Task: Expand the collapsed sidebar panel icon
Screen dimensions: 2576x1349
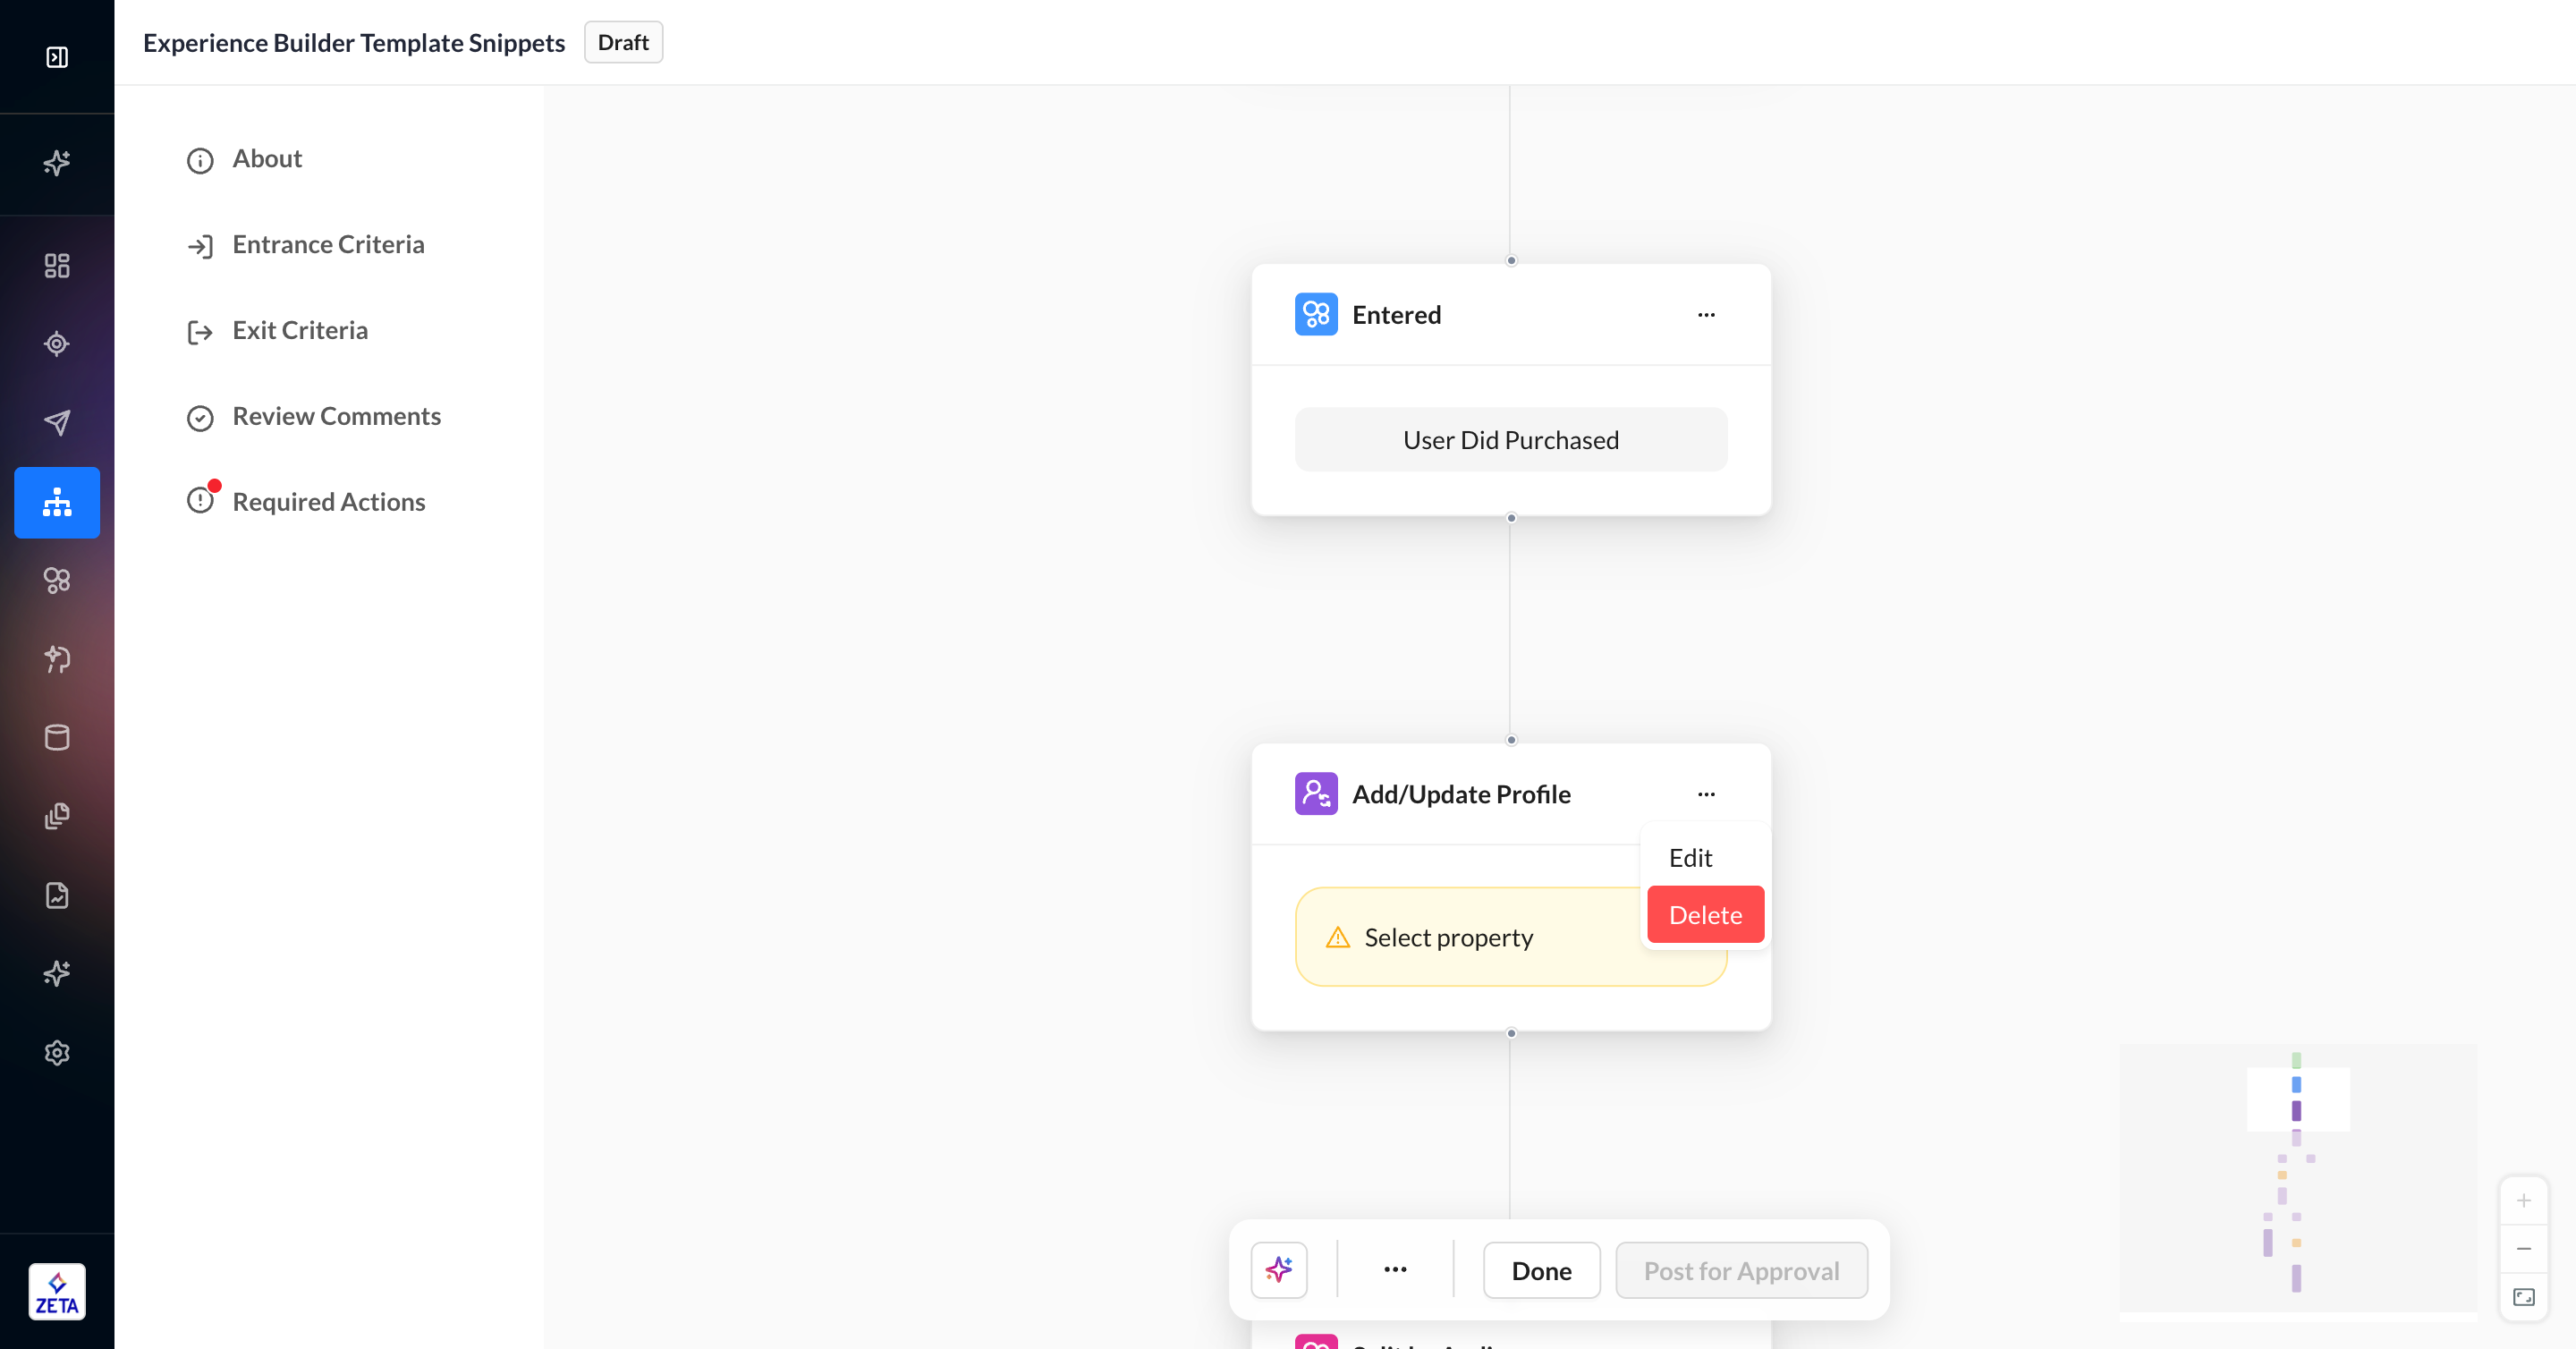Action: pos(57,57)
